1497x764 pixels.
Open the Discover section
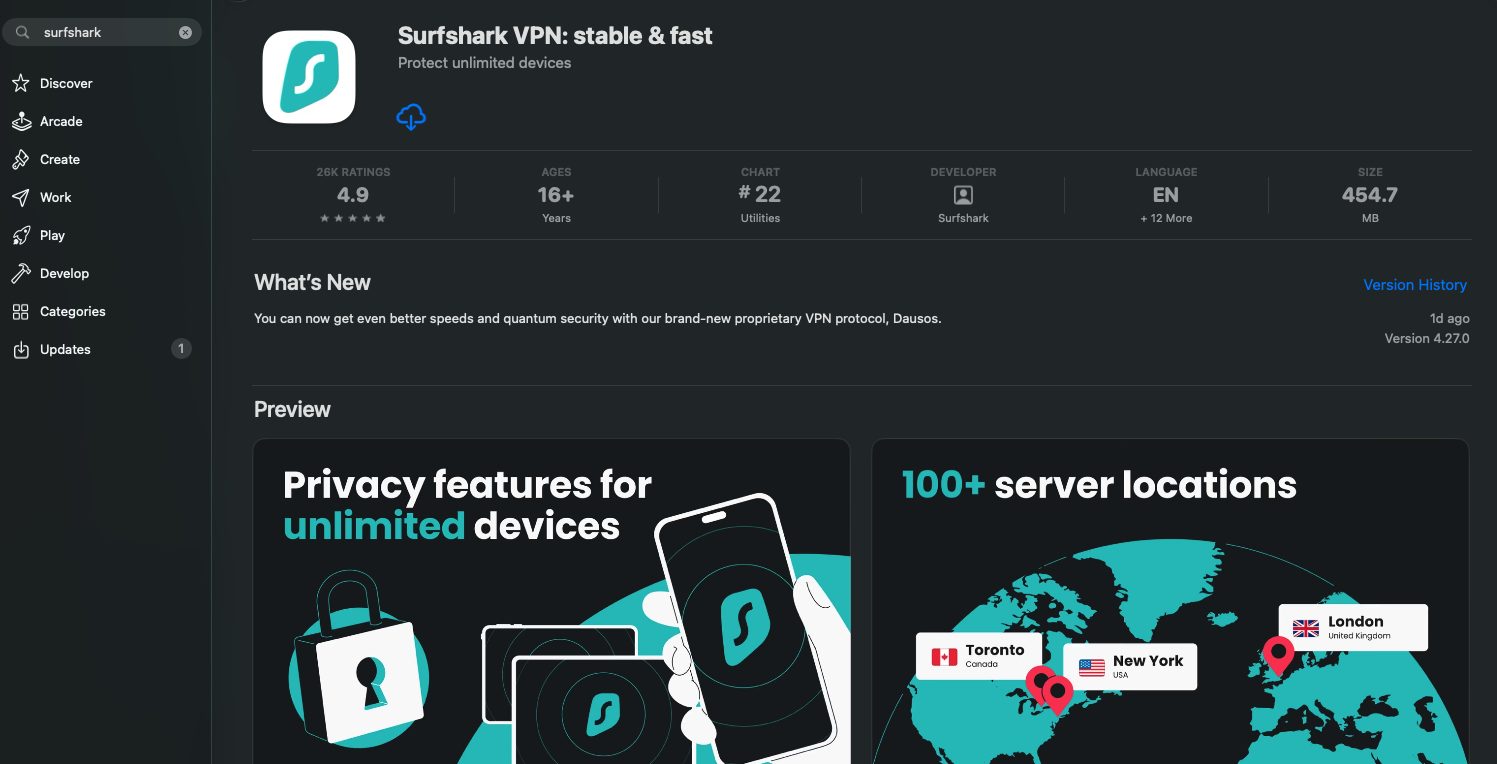tap(66, 84)
